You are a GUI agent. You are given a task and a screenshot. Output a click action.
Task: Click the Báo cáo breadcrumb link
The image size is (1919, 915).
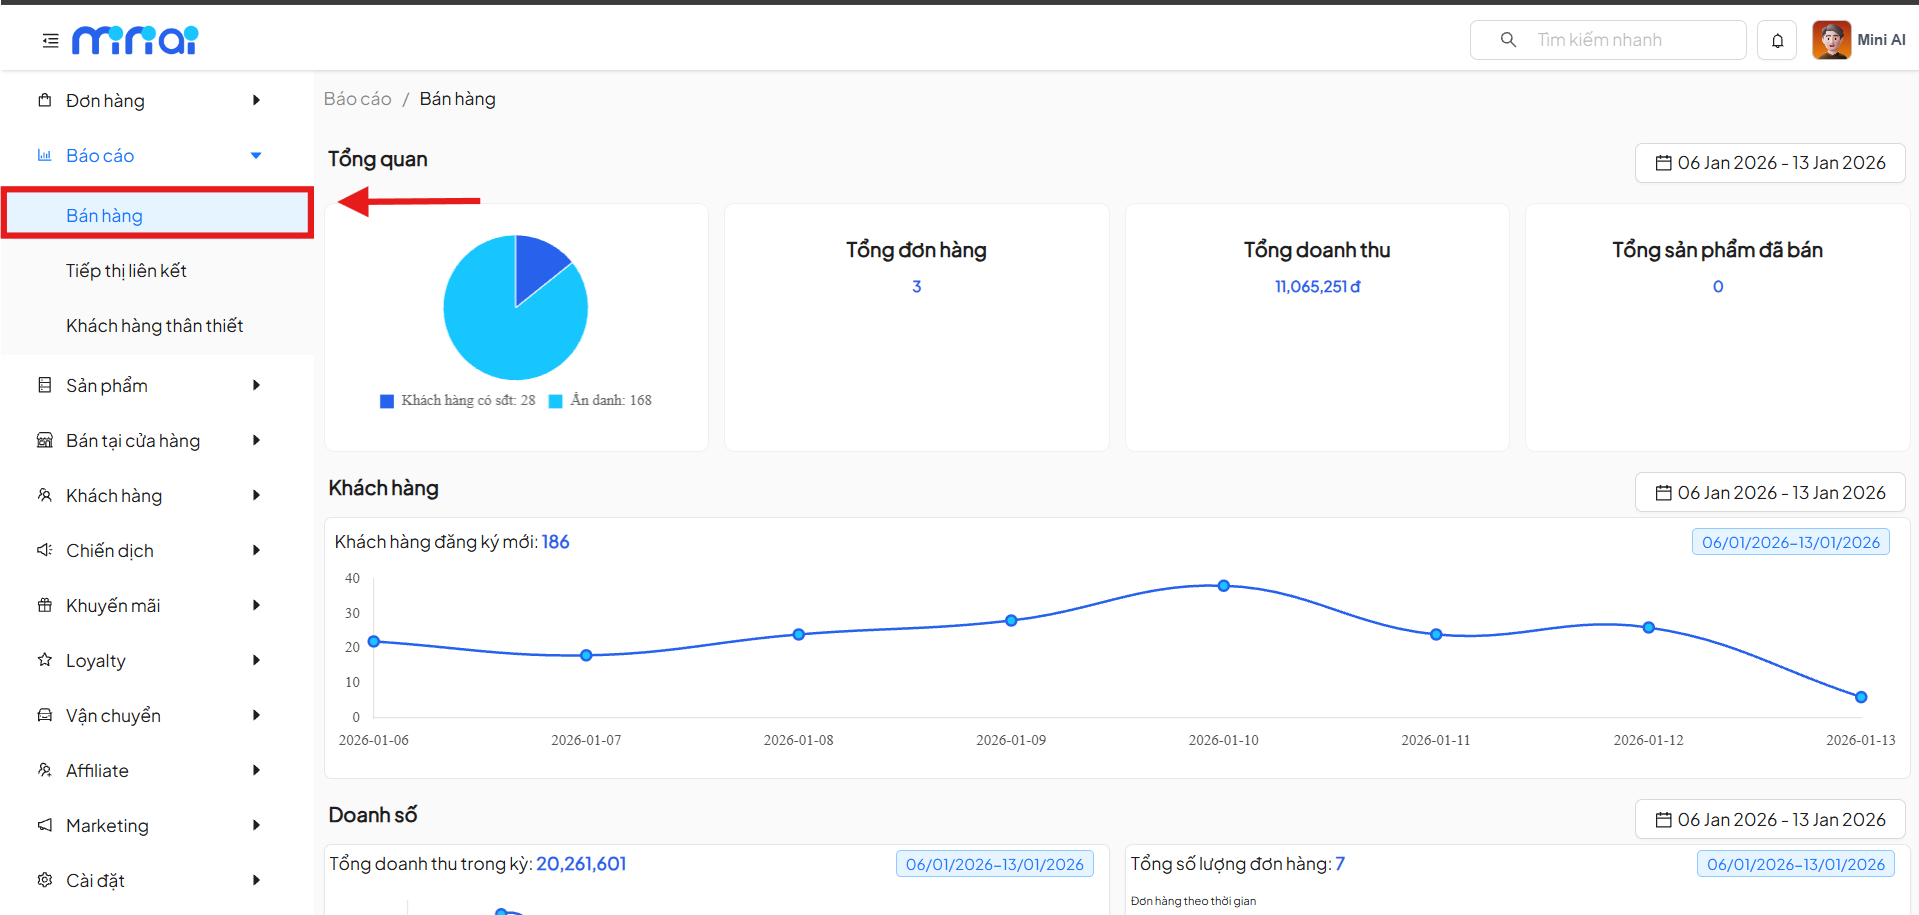coord(357,99)
